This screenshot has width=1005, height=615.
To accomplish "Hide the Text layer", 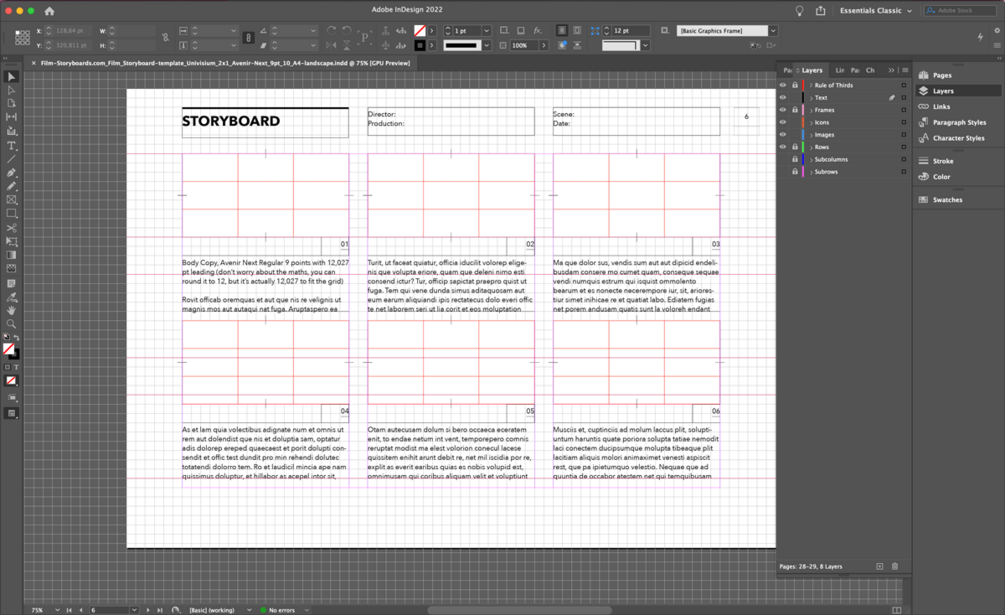I will pos(783,97).
